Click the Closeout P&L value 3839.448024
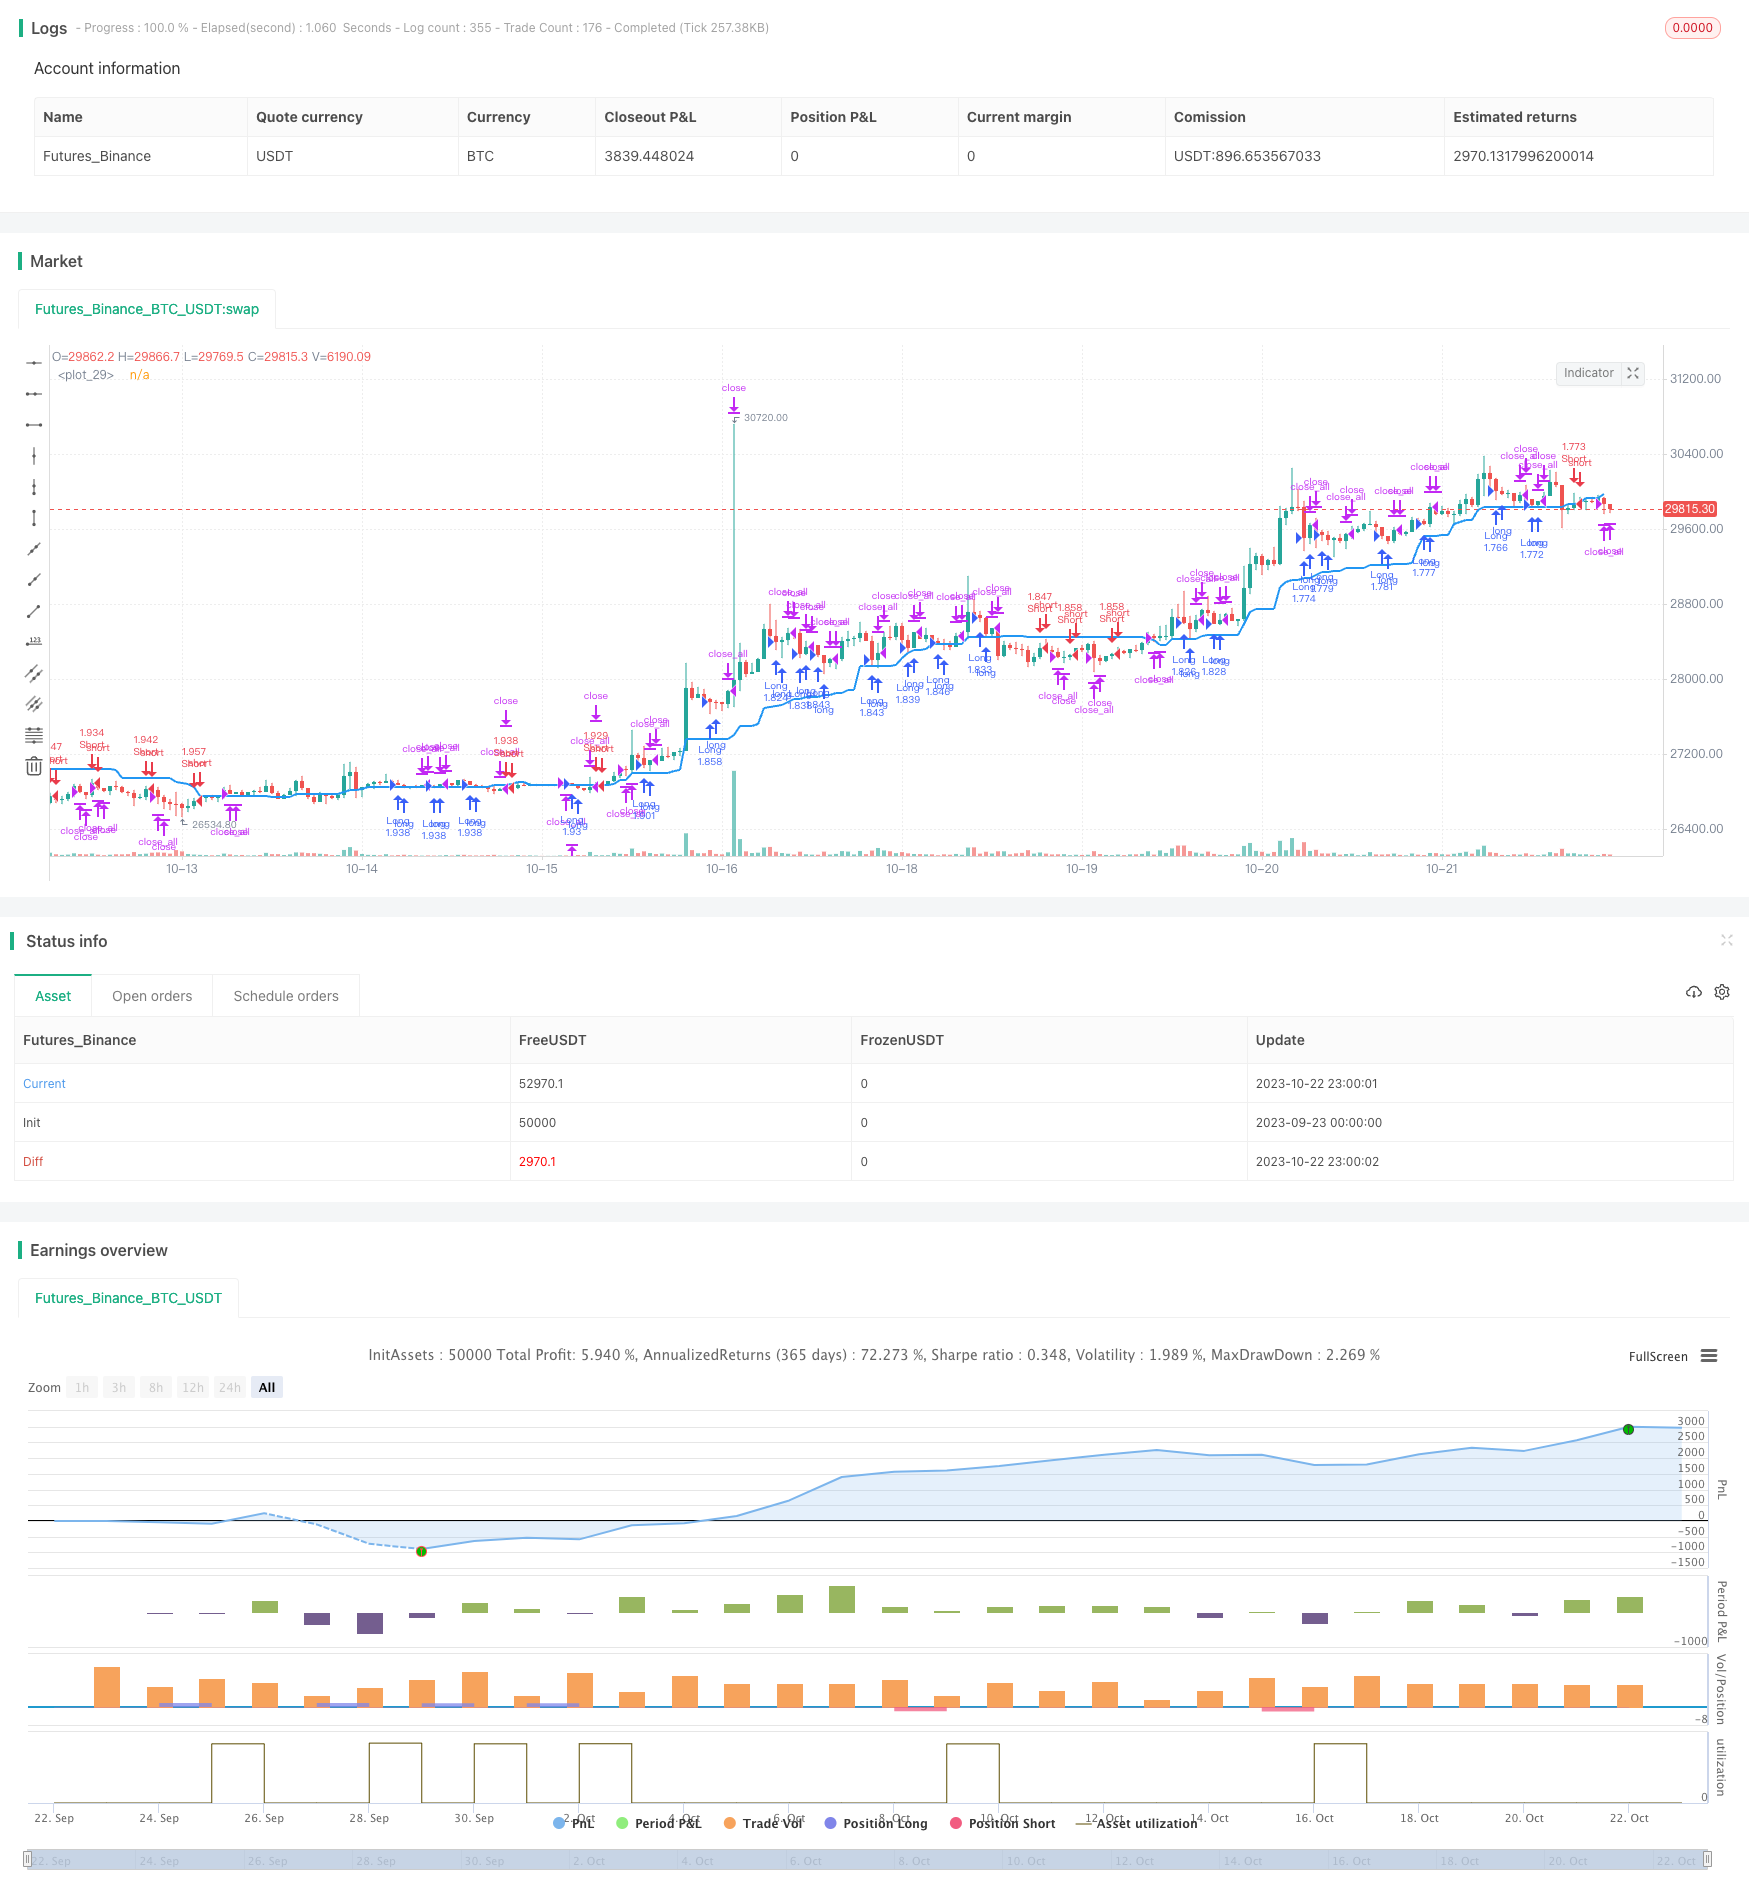 649,156
